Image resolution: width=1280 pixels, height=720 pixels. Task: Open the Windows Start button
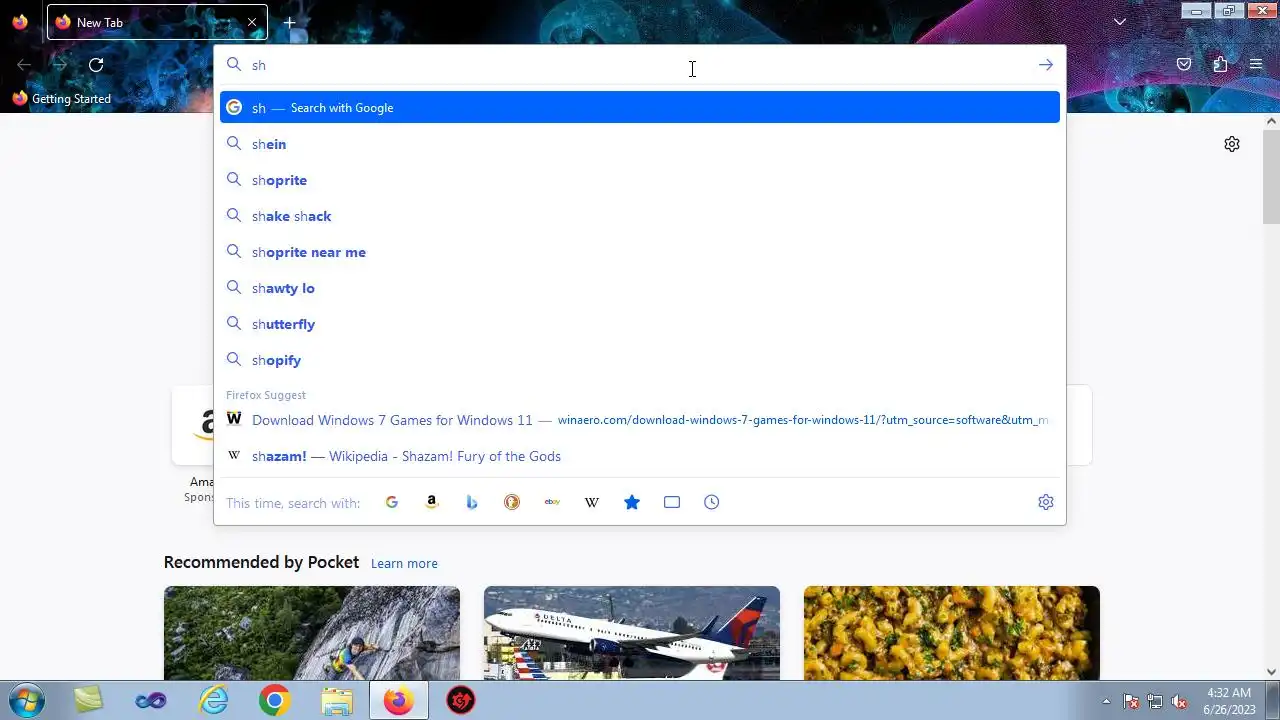pos(25,700)
